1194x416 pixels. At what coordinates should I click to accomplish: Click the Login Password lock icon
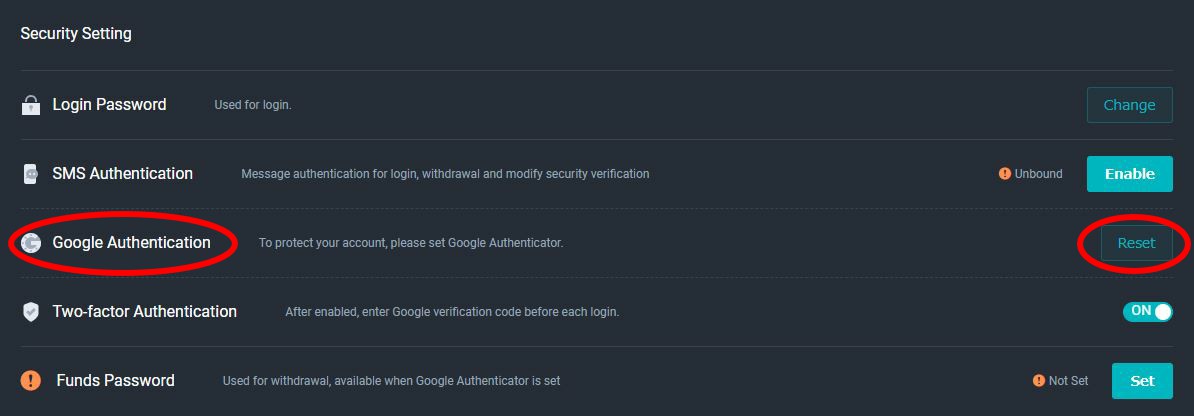pyautogui.click(x=30, y=105)
